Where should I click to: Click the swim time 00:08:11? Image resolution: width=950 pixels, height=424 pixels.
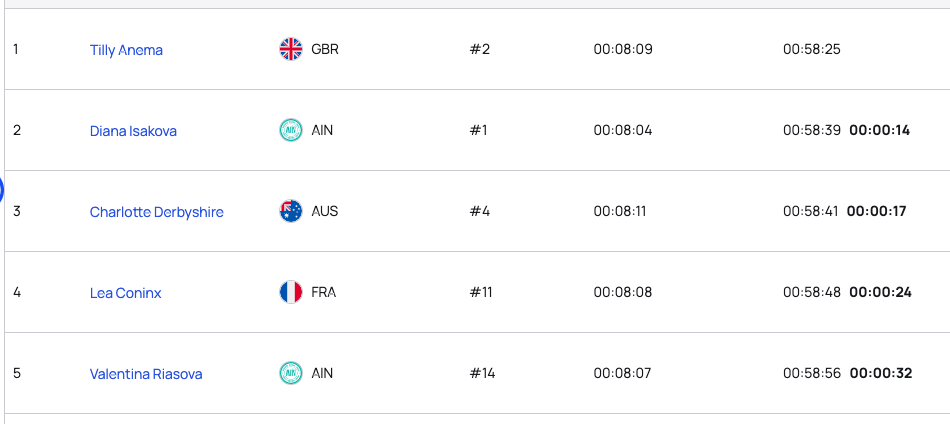point(622,211)
